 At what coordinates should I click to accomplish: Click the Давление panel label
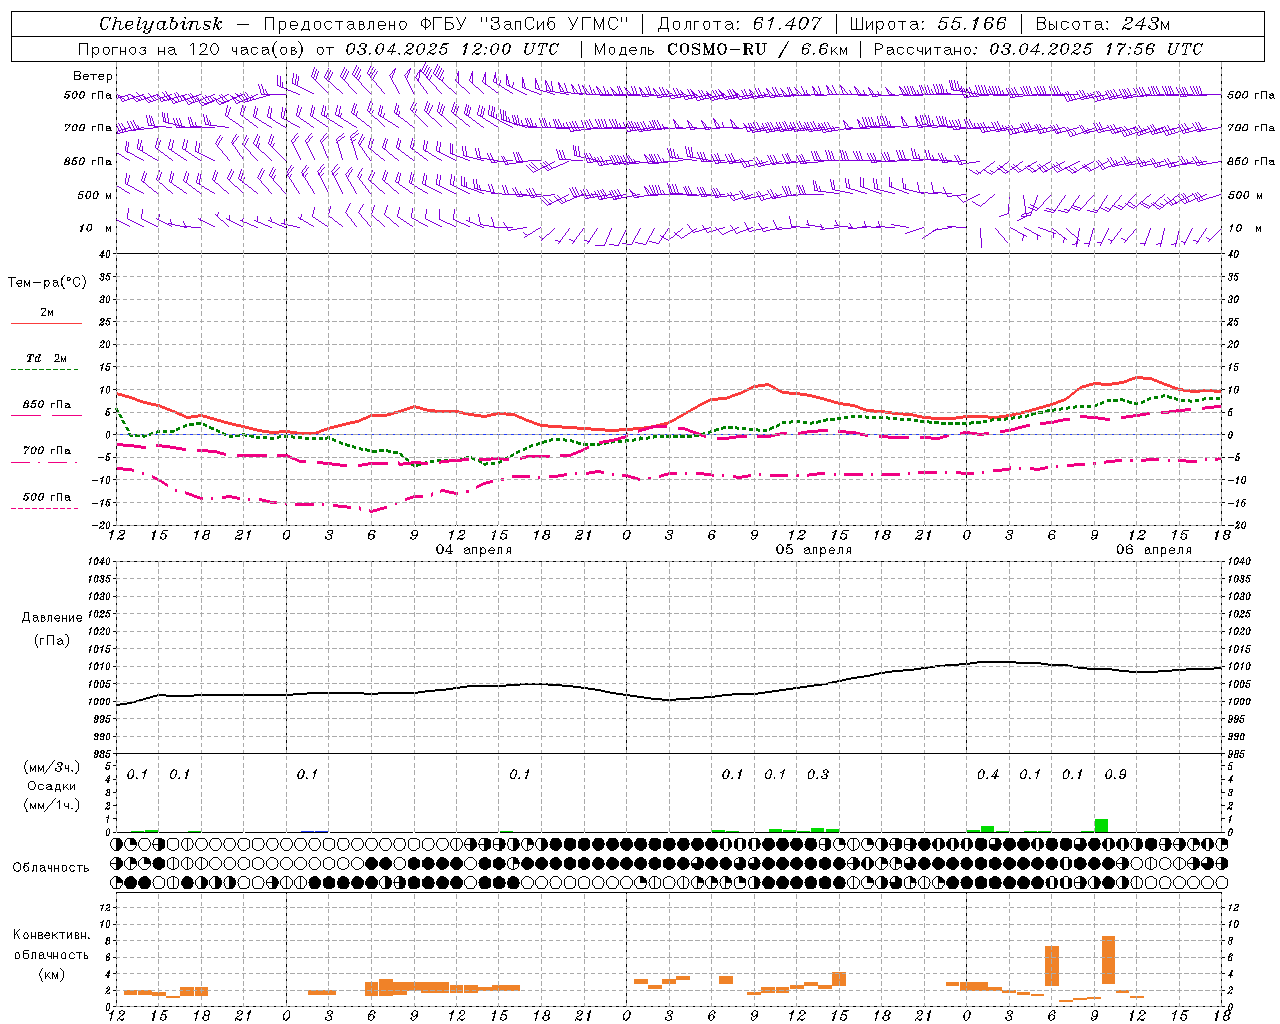click(x=52, y=618)
